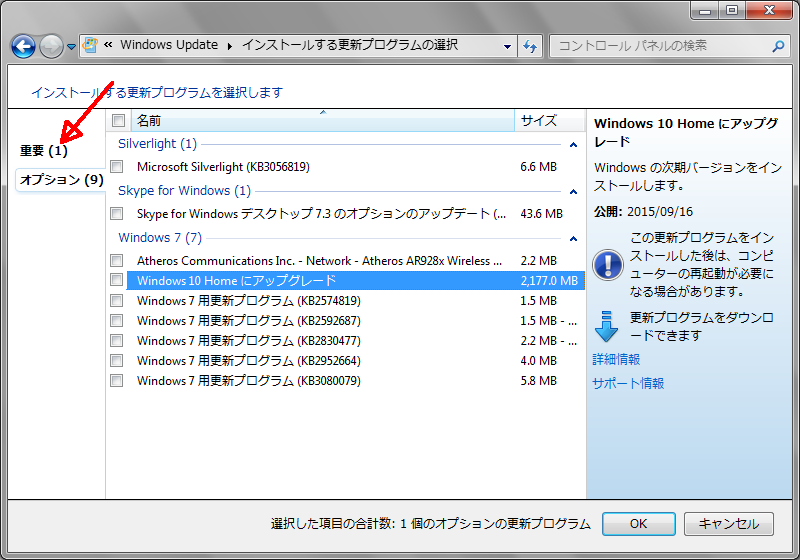Click the 43.6 MB size cell
This screenshot has width=800, height=560.
(541, 214)
